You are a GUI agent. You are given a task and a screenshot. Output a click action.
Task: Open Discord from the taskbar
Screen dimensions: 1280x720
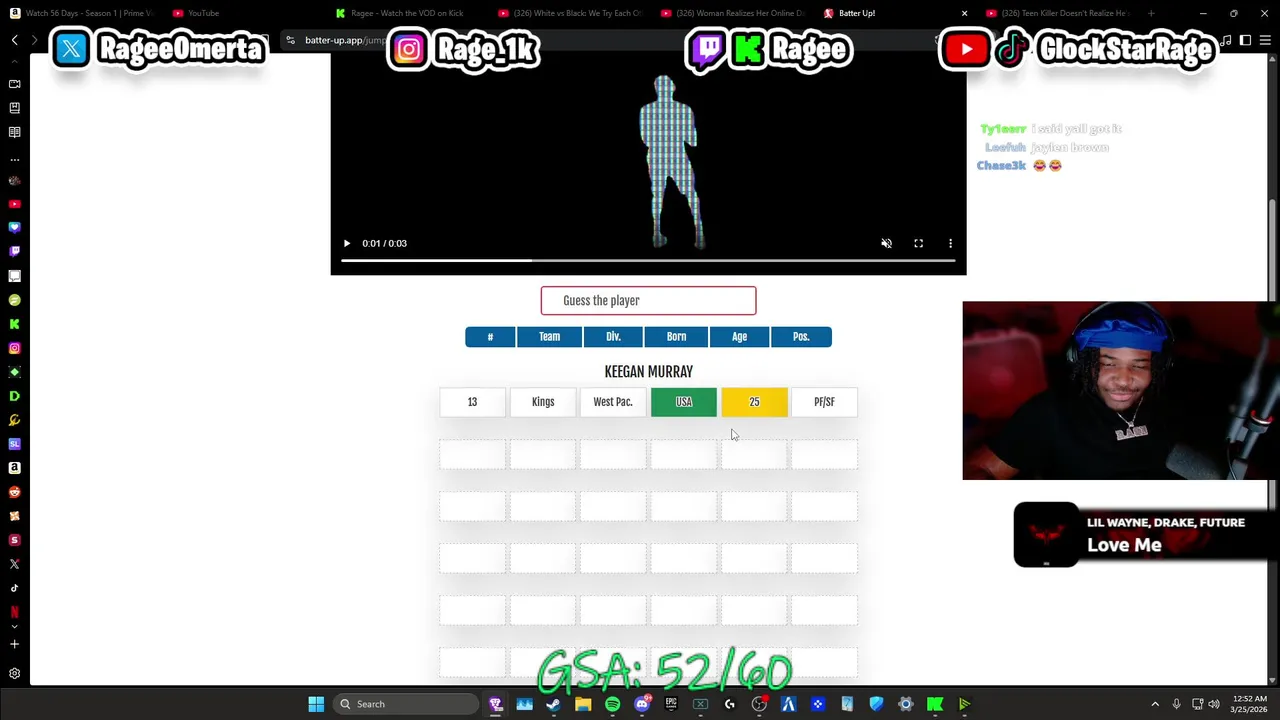tap(642, 704)
